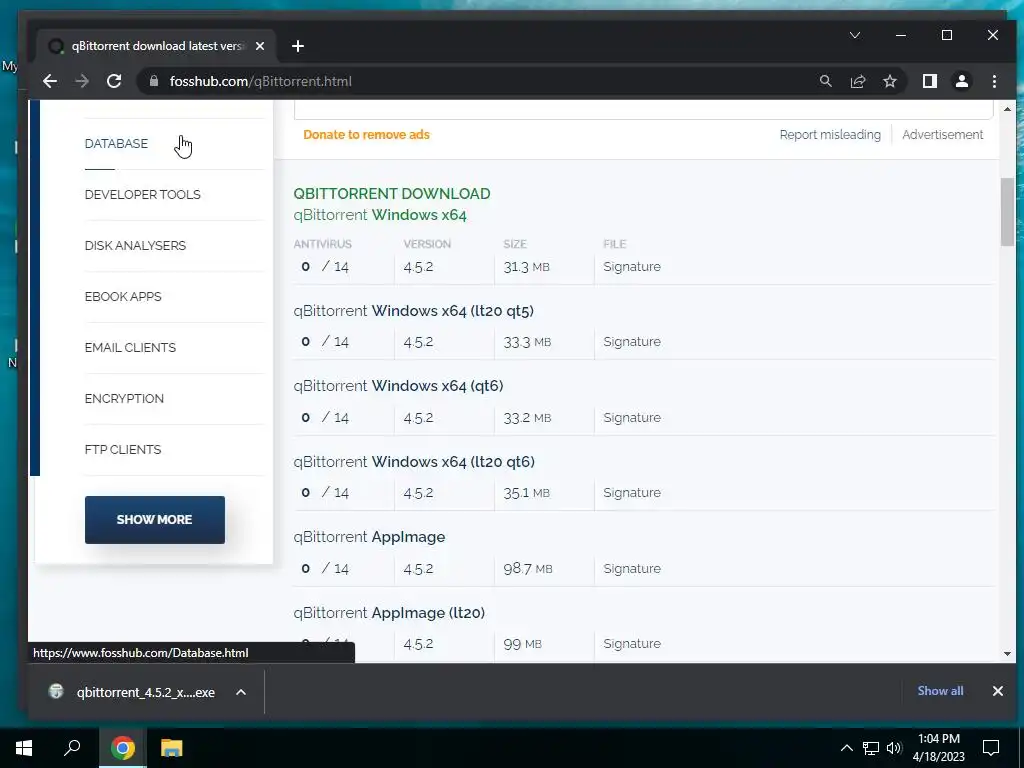Open Windows taskbar search
1024x768 pixels.
tap(72, 748)
